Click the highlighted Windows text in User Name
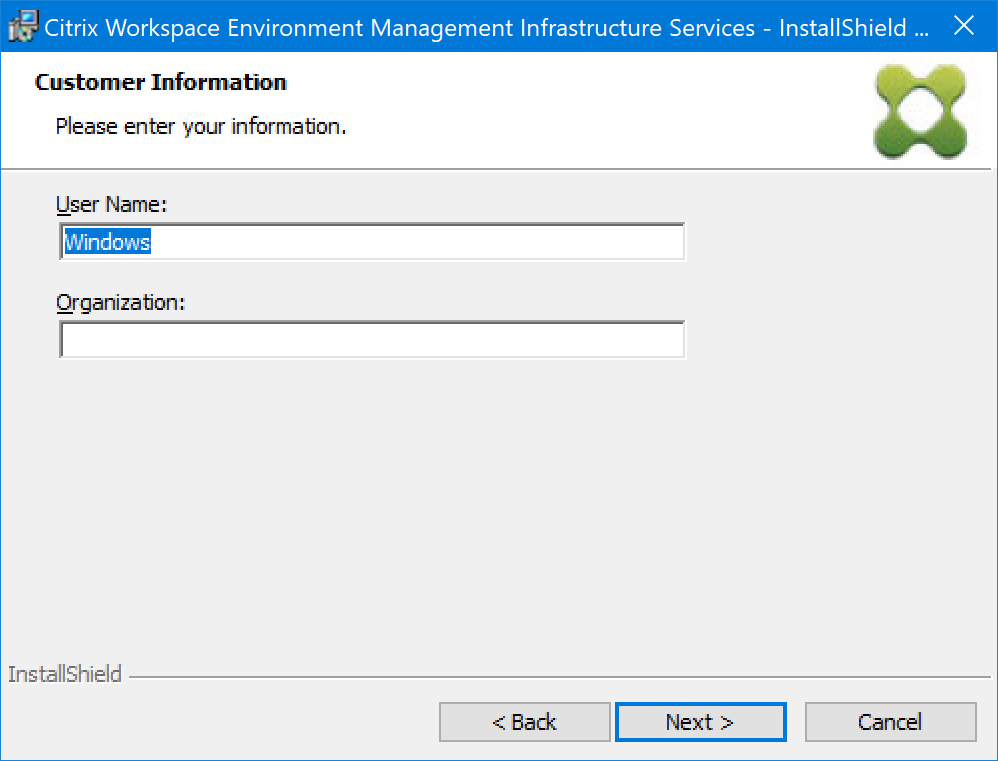Screen dimensions: 998x761 tap(107, 242)
